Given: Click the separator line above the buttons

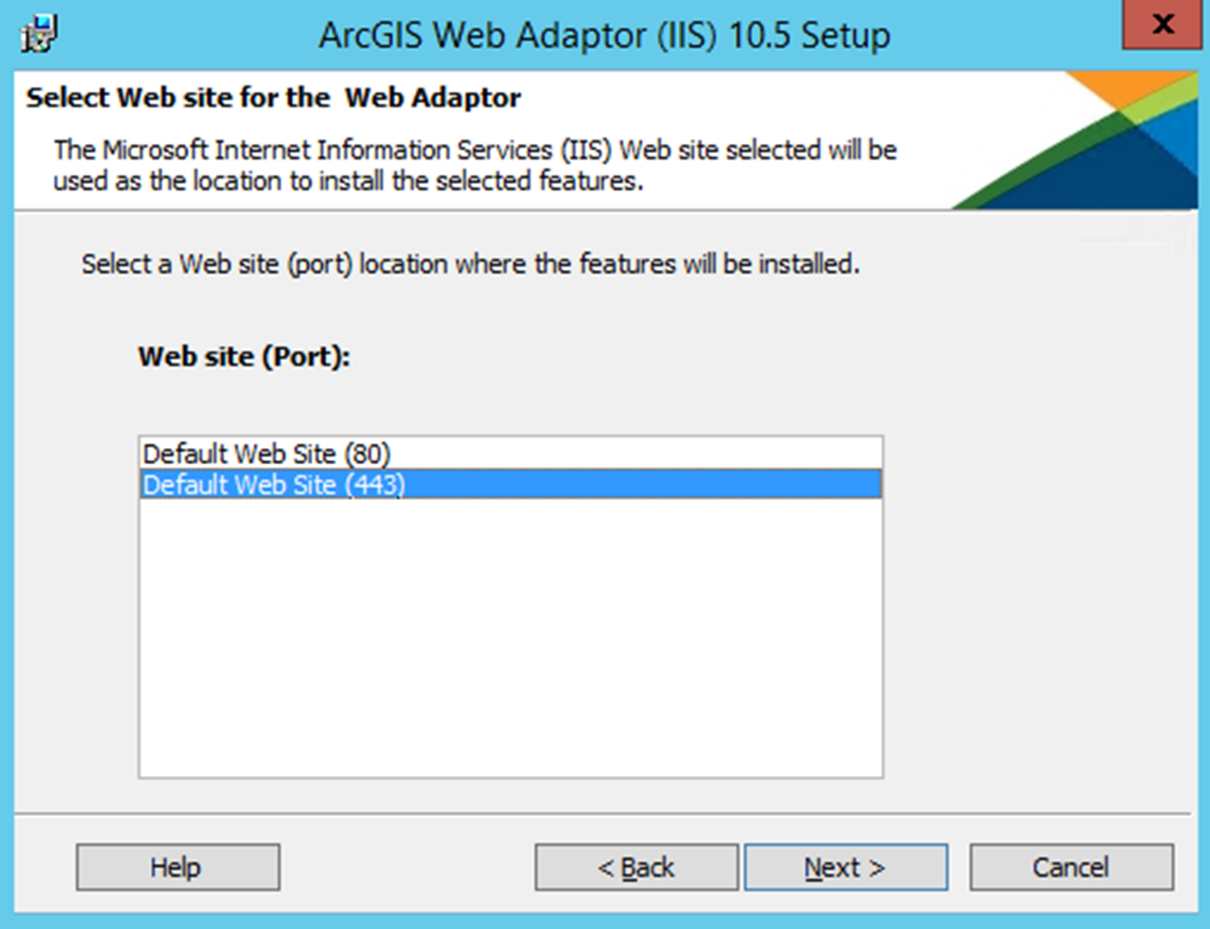Looking at the screenshot, I should click(x=604, y=812).
